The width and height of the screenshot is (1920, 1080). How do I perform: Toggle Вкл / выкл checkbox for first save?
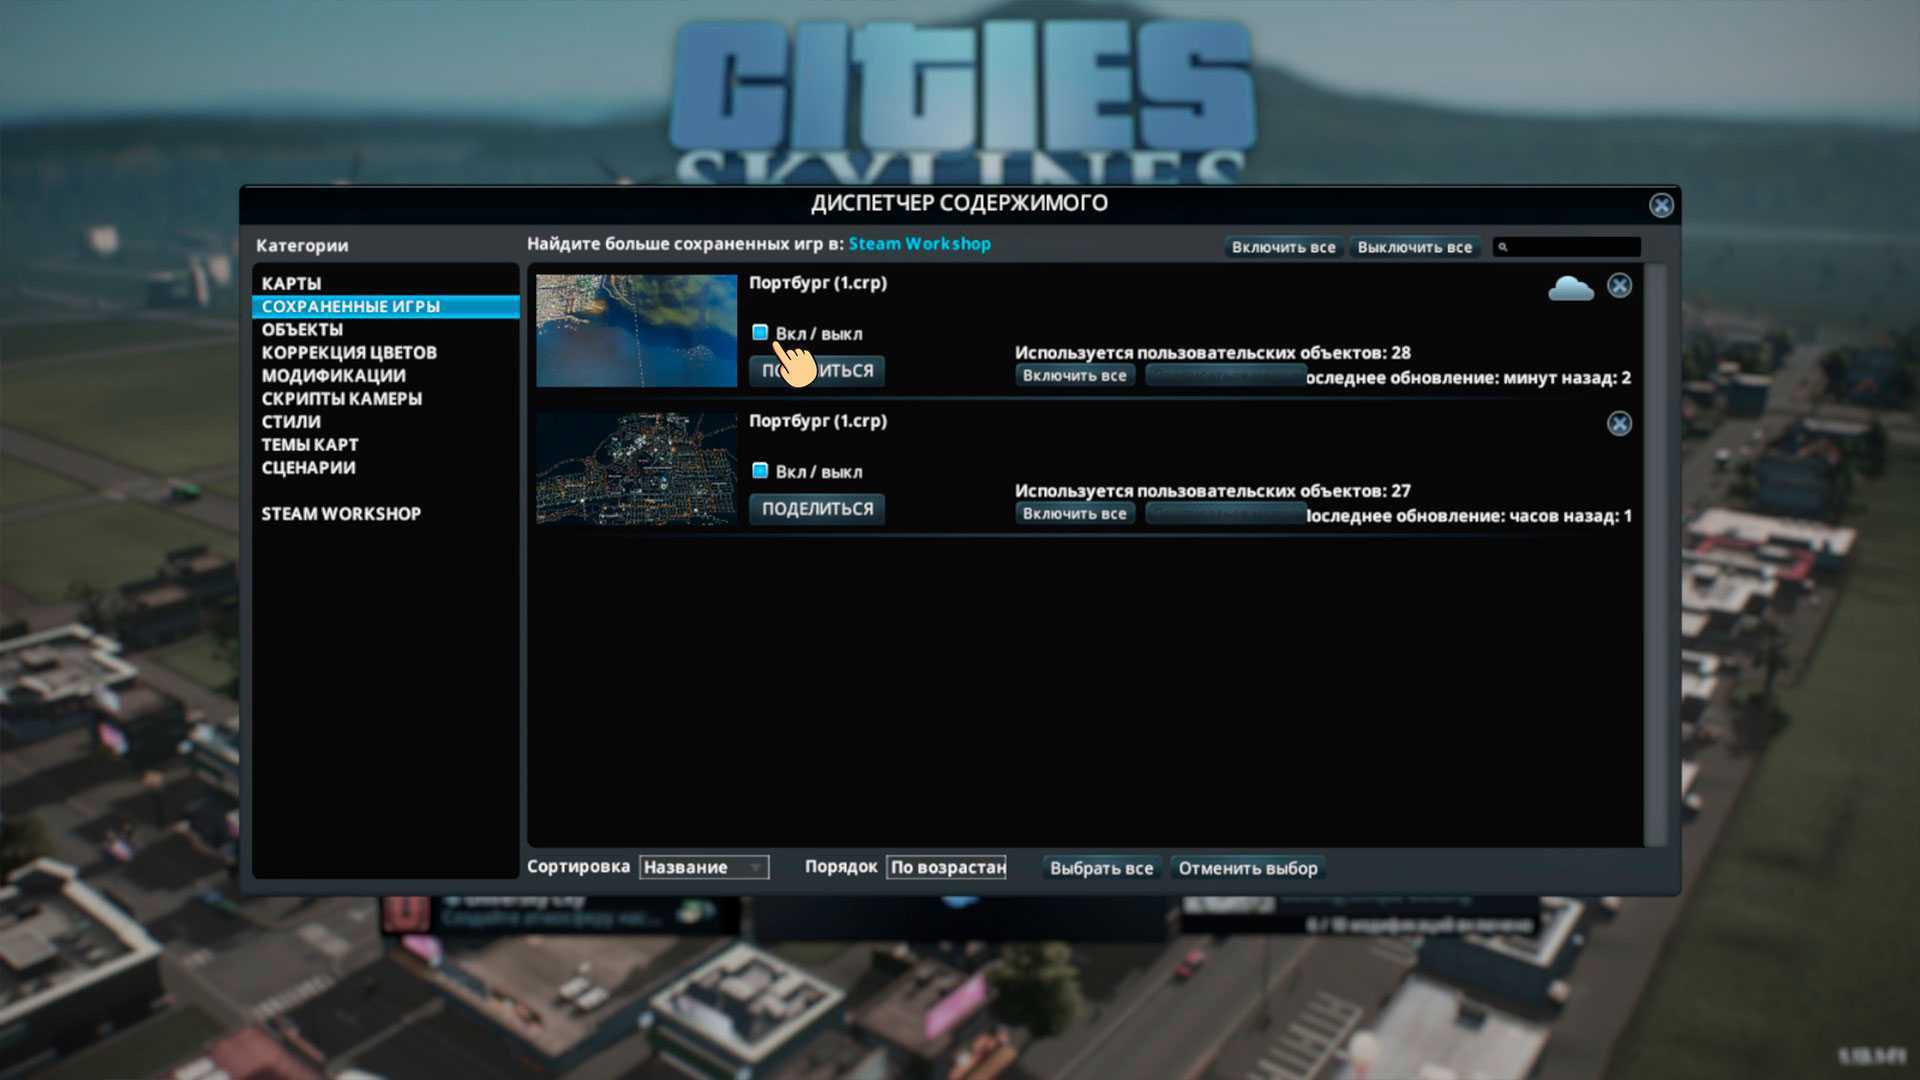(x=760, y=333)
